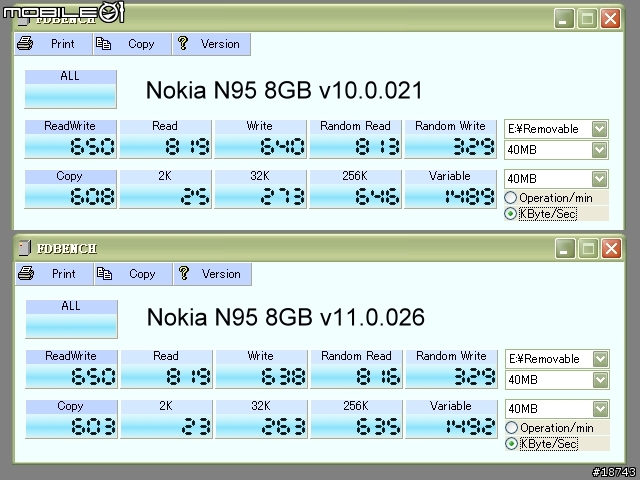This screenshot has width=640, height=480.
Task: Run 2K test in top window
Action: click(165, 189)
